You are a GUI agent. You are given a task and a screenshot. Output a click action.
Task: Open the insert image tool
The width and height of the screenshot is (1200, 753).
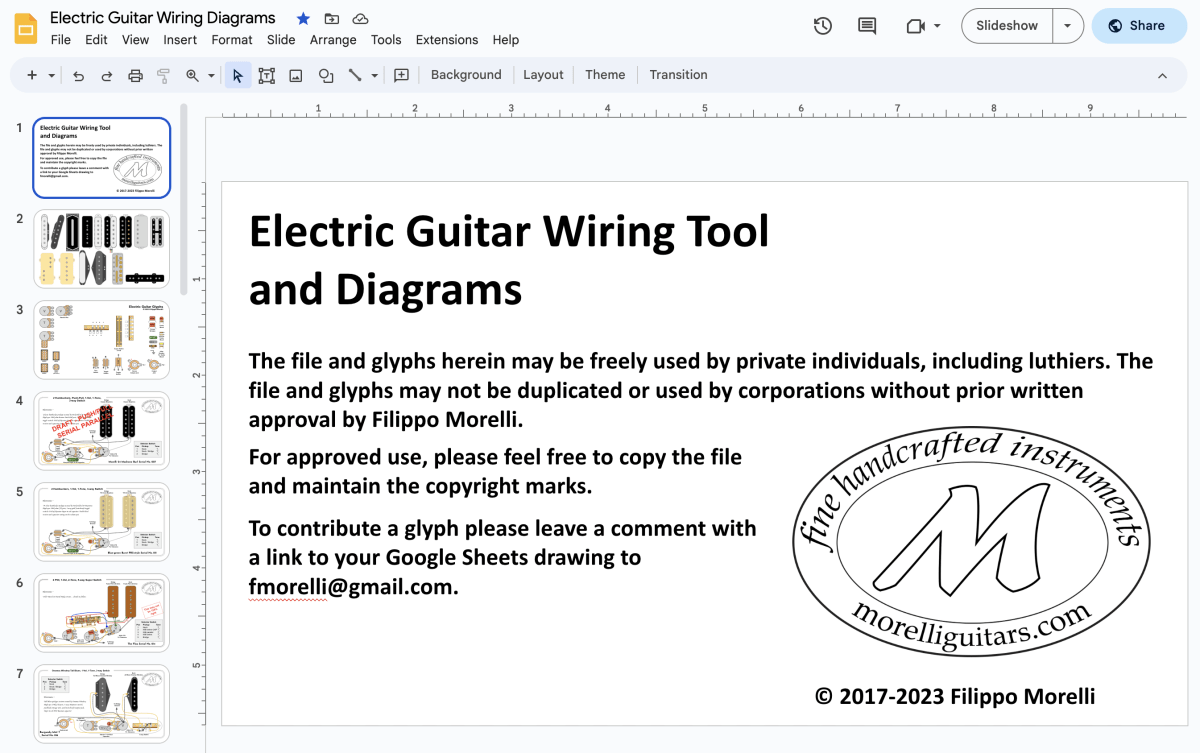[295, 75]
